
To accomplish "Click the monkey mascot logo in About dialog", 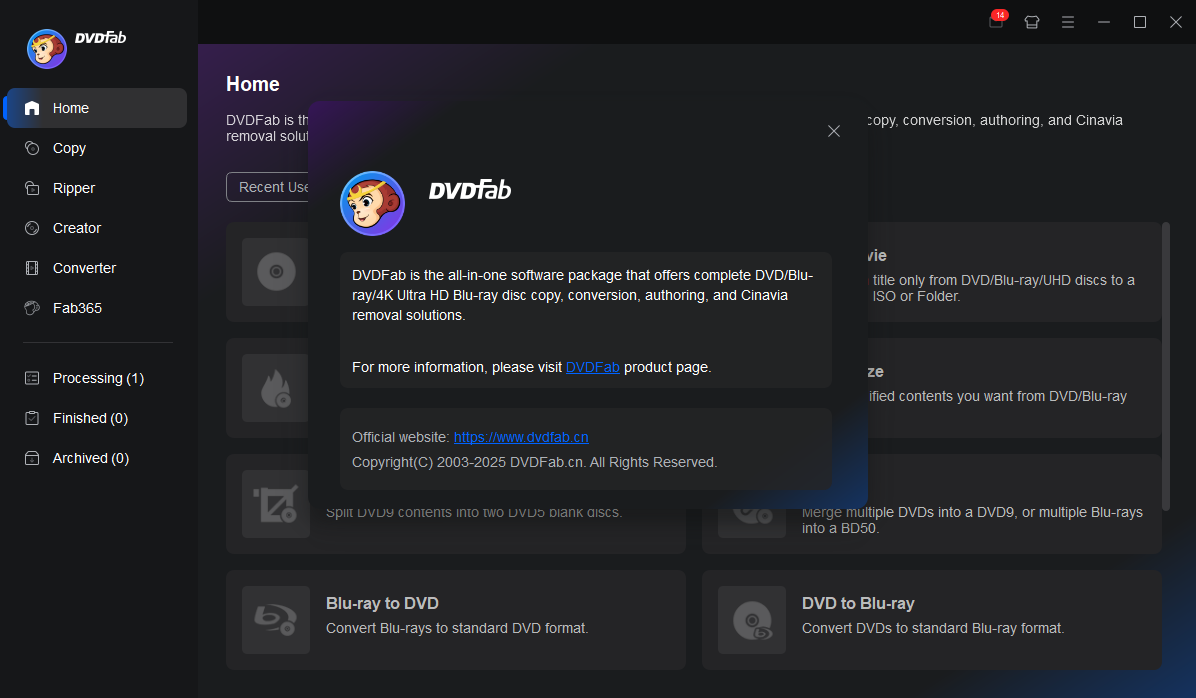I will (x=372, y=203).
